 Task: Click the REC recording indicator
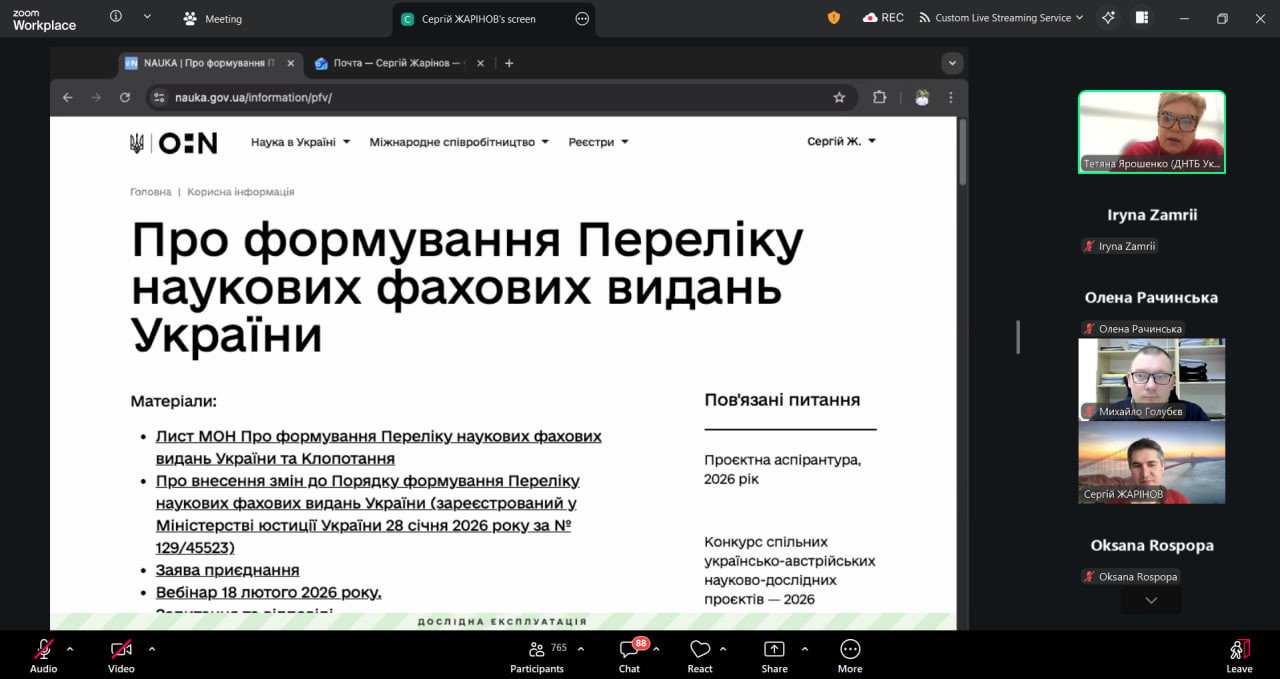pyautogui.click(x=883, y=18)
